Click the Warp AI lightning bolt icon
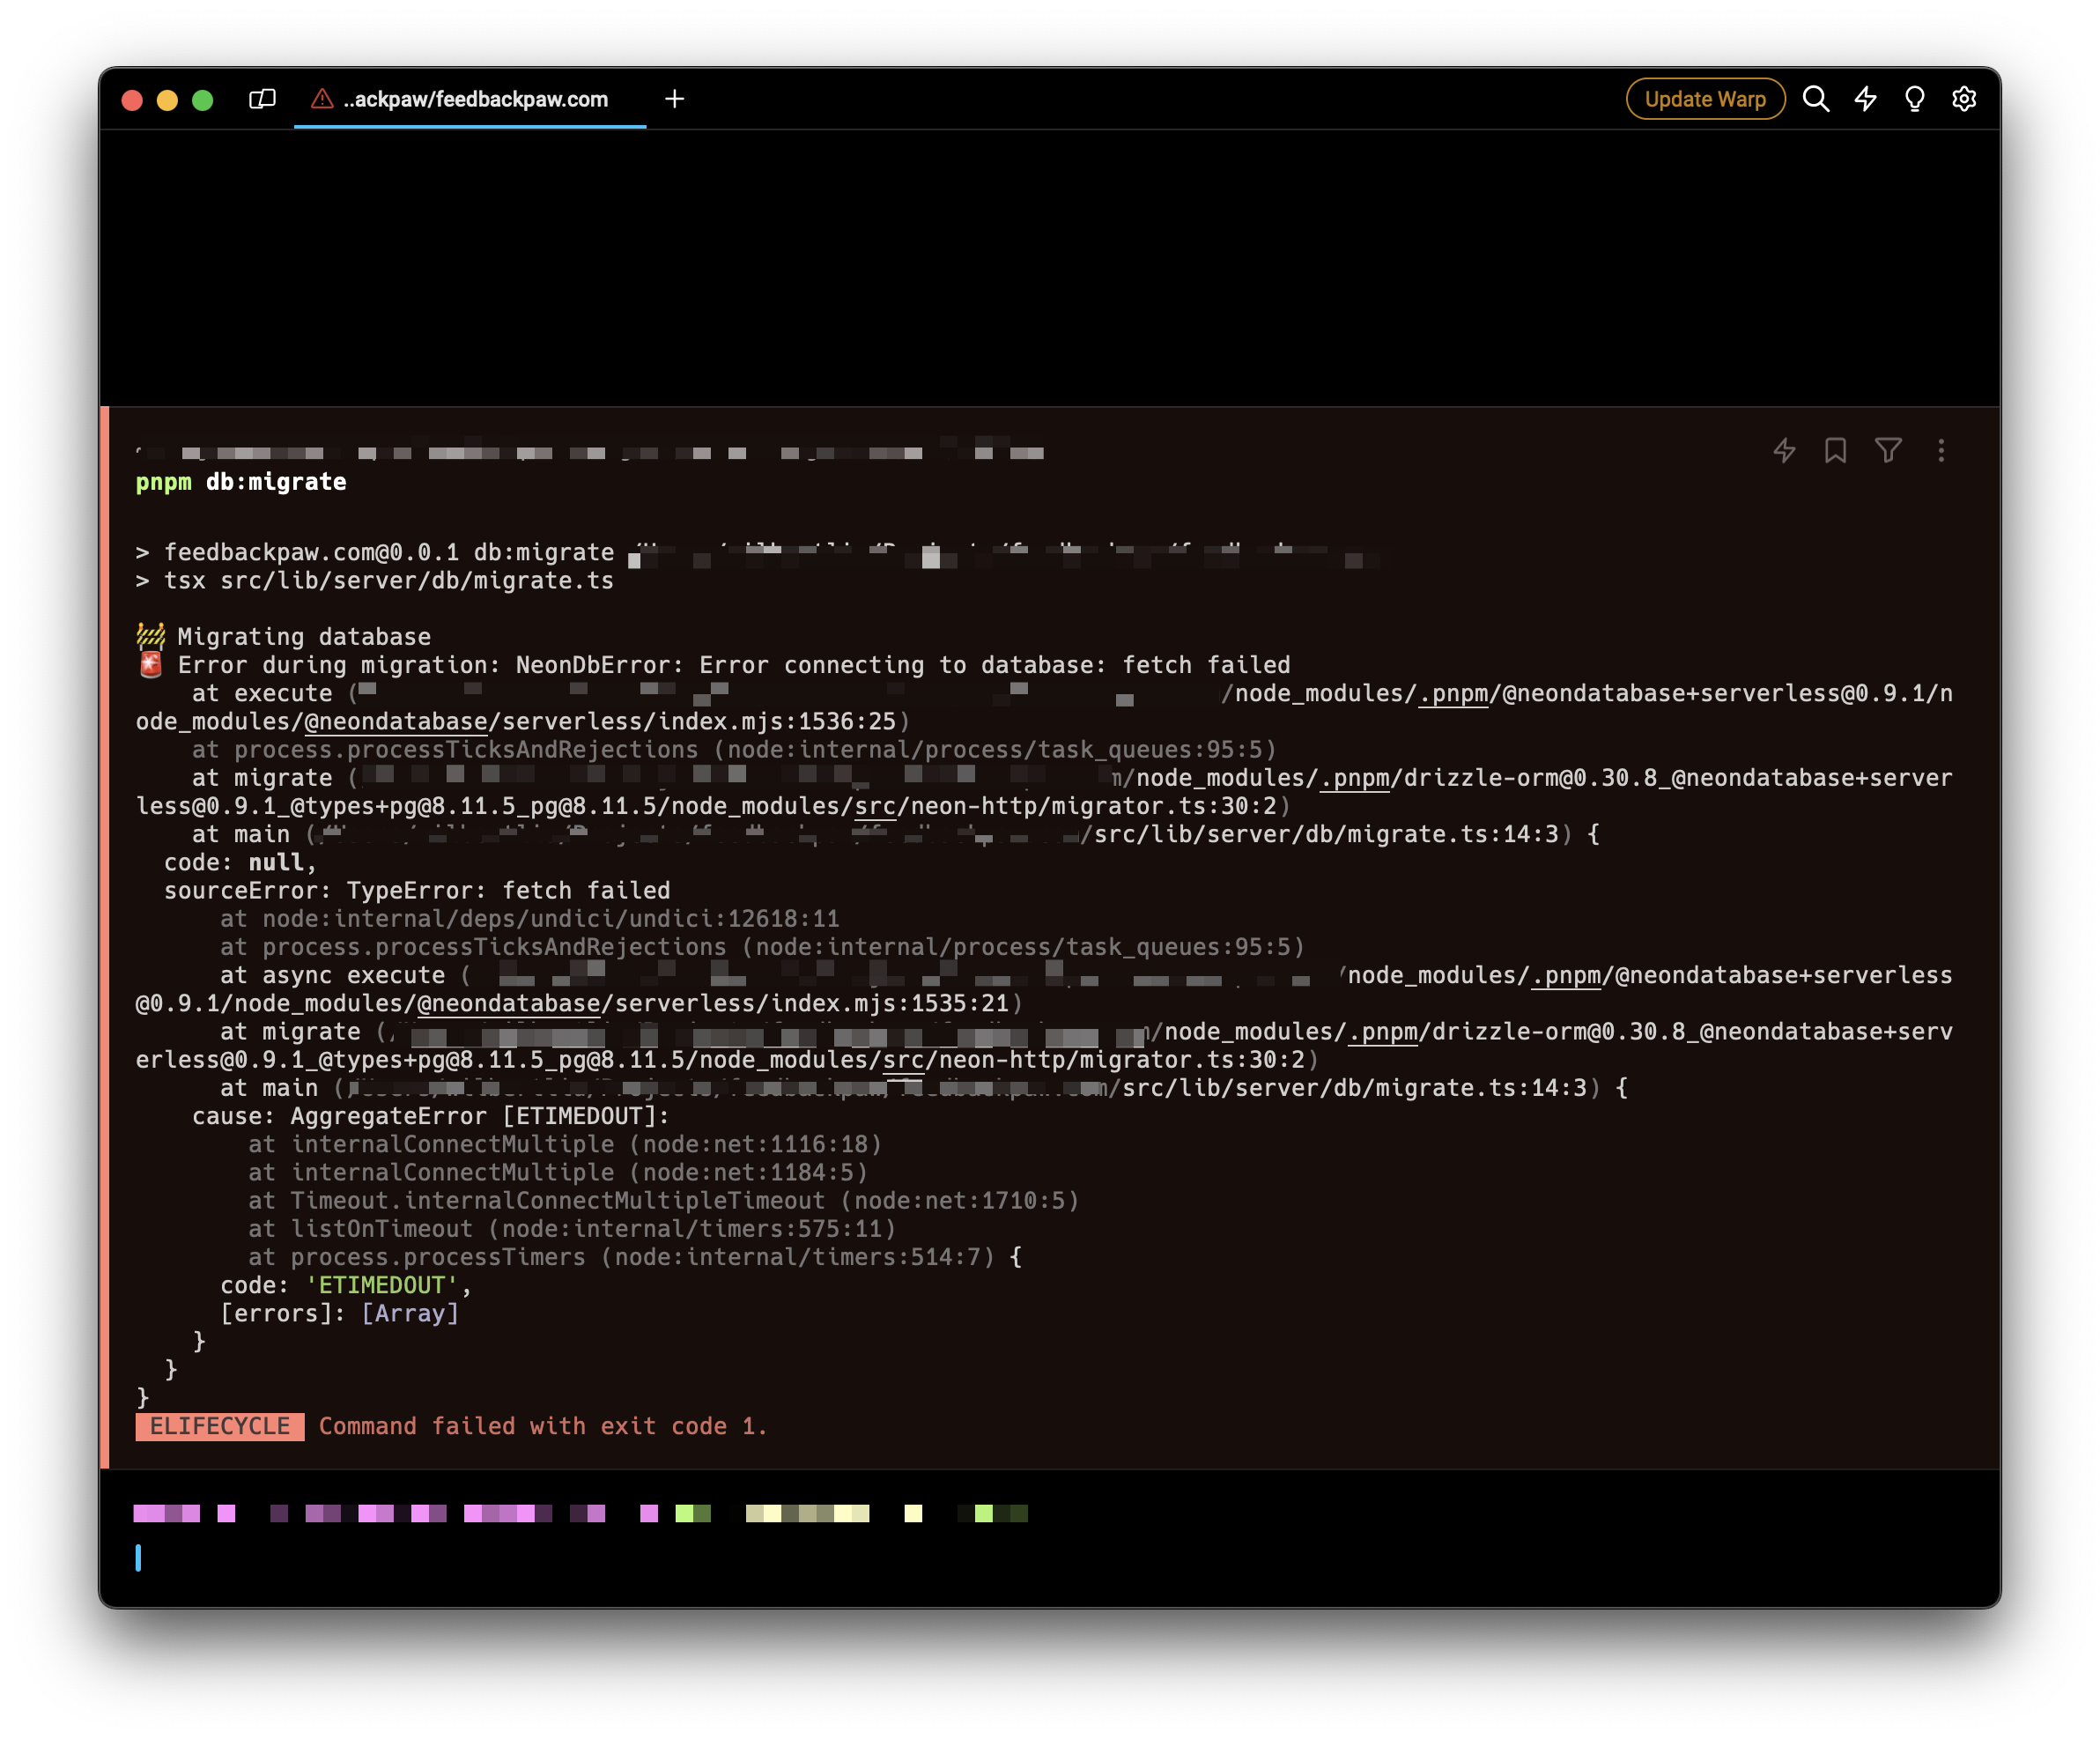This screenshot has height=1739, width=2100. (1866, 99)
